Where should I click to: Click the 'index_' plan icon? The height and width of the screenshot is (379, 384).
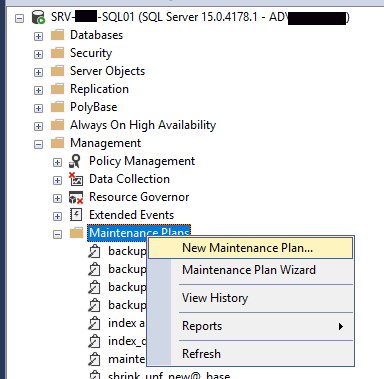[94, 341]
